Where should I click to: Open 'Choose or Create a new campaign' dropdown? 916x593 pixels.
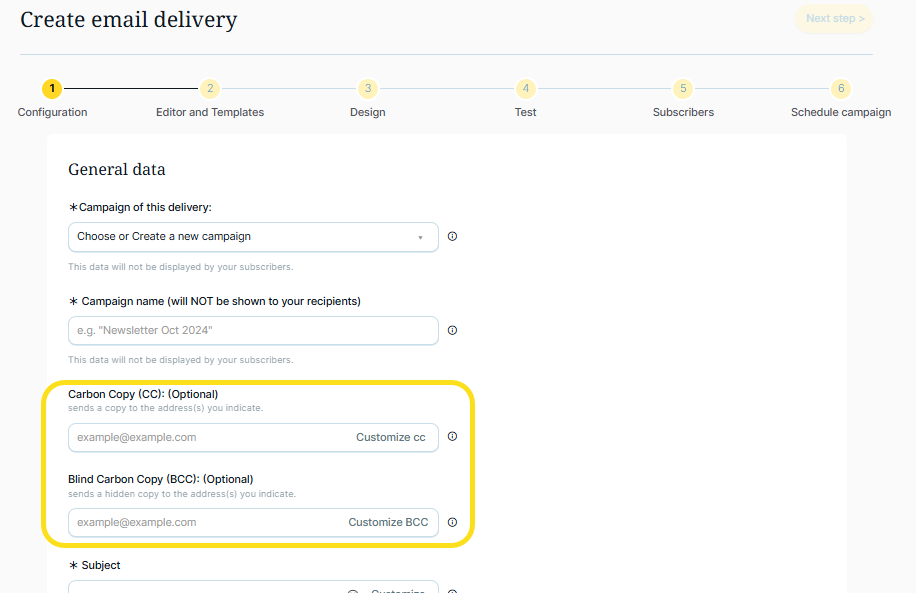[x=240, y=237]
